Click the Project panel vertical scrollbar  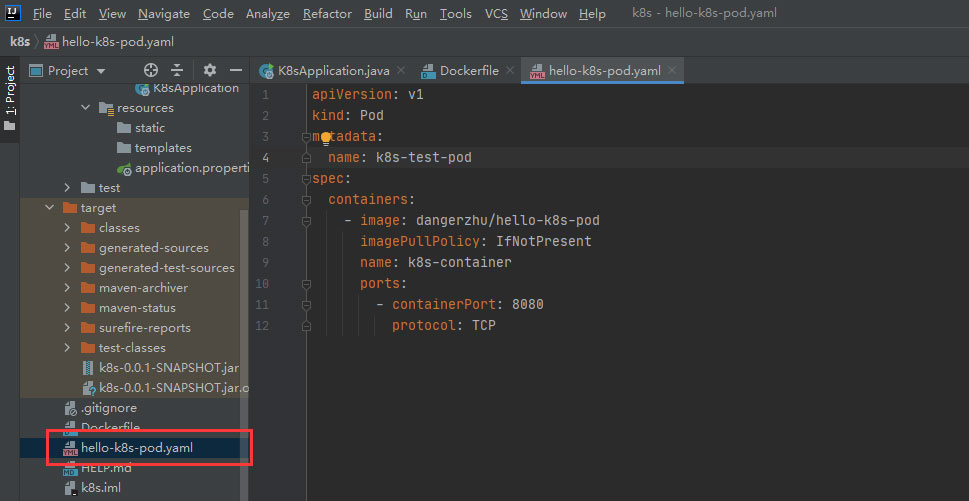(x=245, y=300)
